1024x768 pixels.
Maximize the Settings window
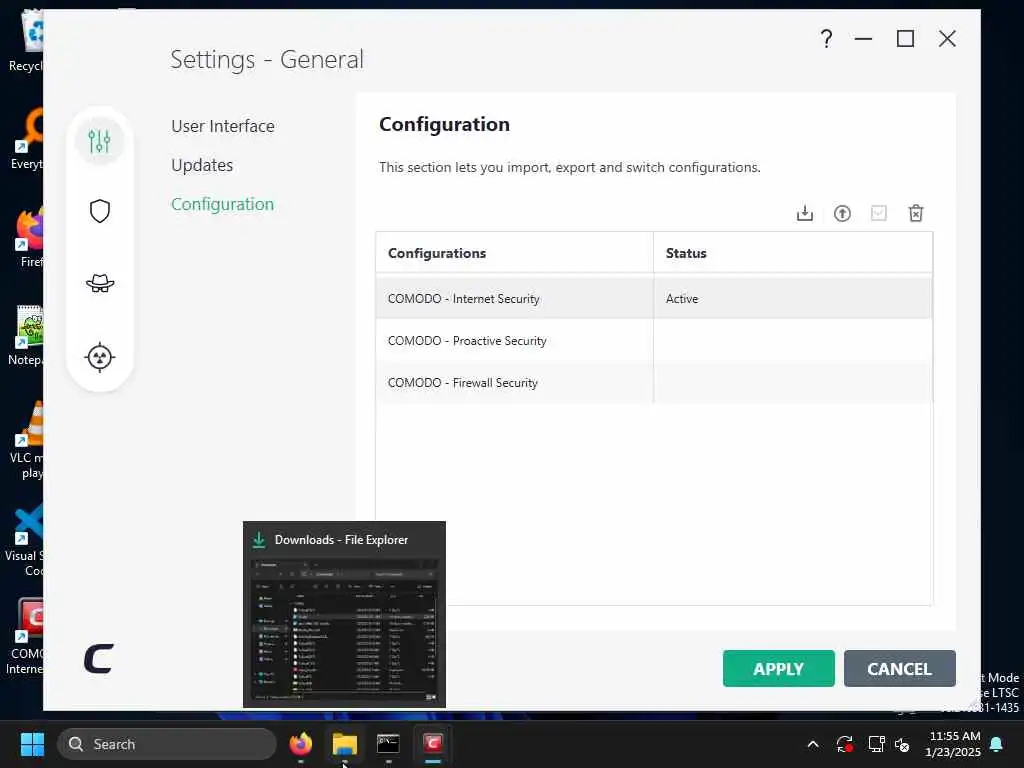[x=905, y=39]
